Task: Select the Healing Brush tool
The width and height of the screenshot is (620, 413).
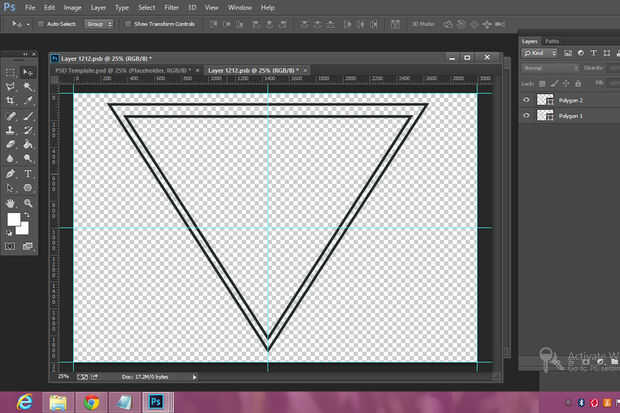Action: coord(10,116)
